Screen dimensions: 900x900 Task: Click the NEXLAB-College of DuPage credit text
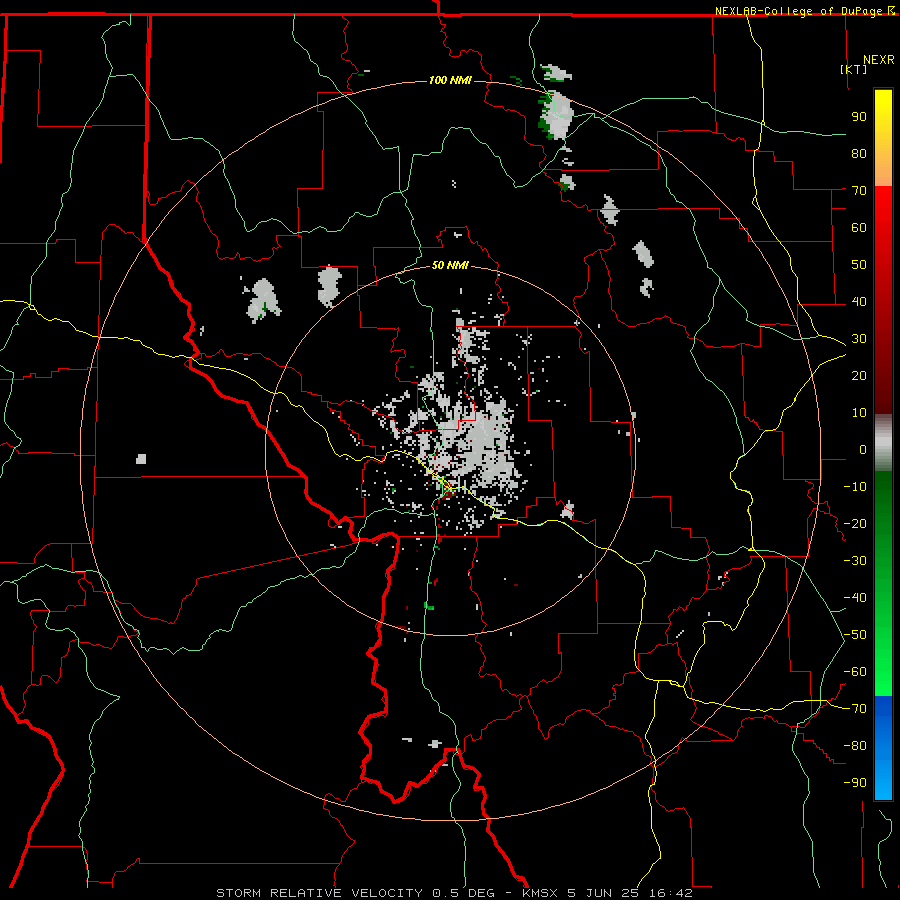[x=798, y=11]
